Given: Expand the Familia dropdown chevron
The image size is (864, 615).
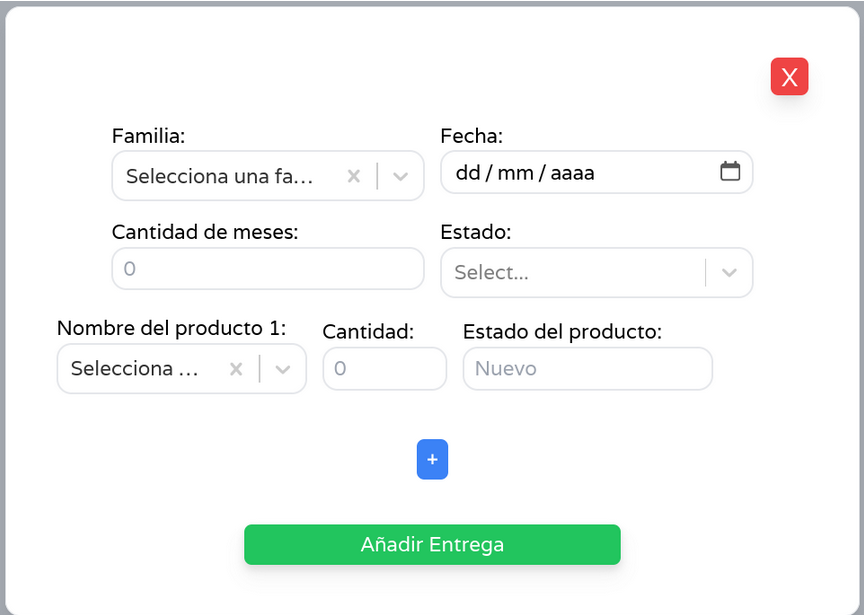Looking at the screenshot, I should 401,176.
